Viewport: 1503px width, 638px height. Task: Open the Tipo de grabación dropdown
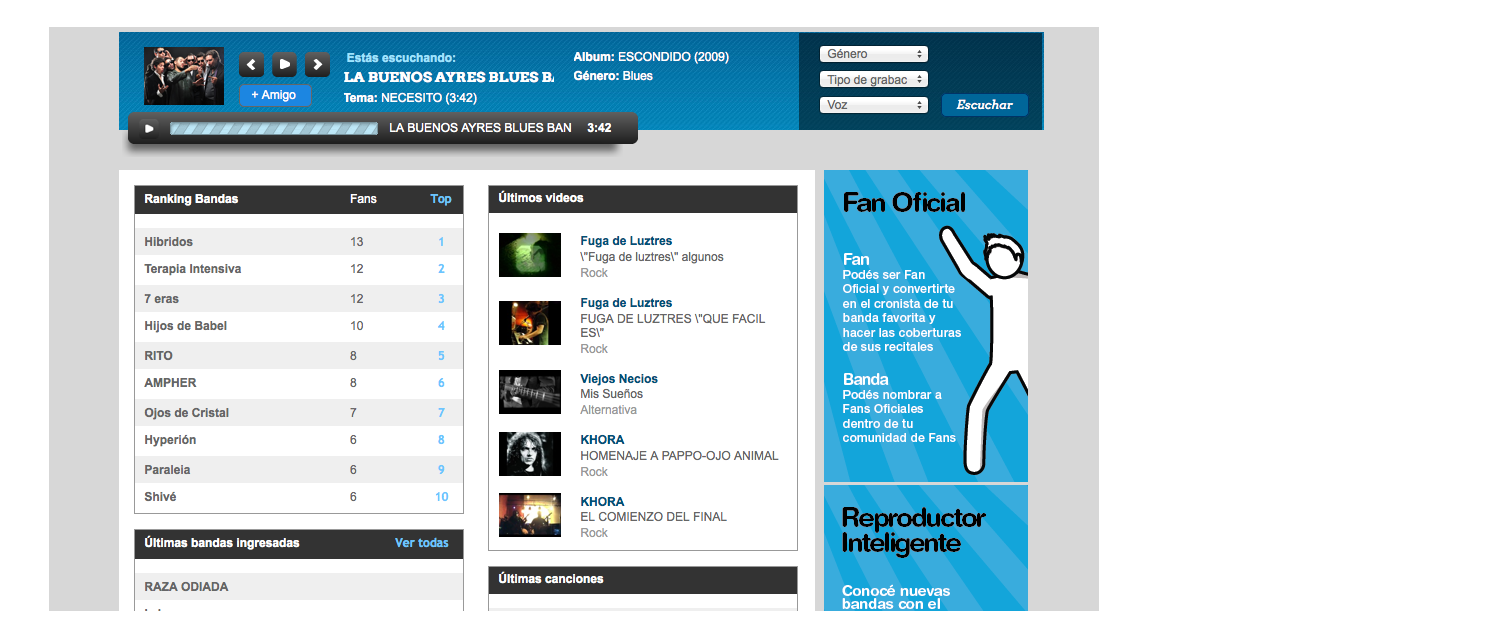click(x=874, y=79)
